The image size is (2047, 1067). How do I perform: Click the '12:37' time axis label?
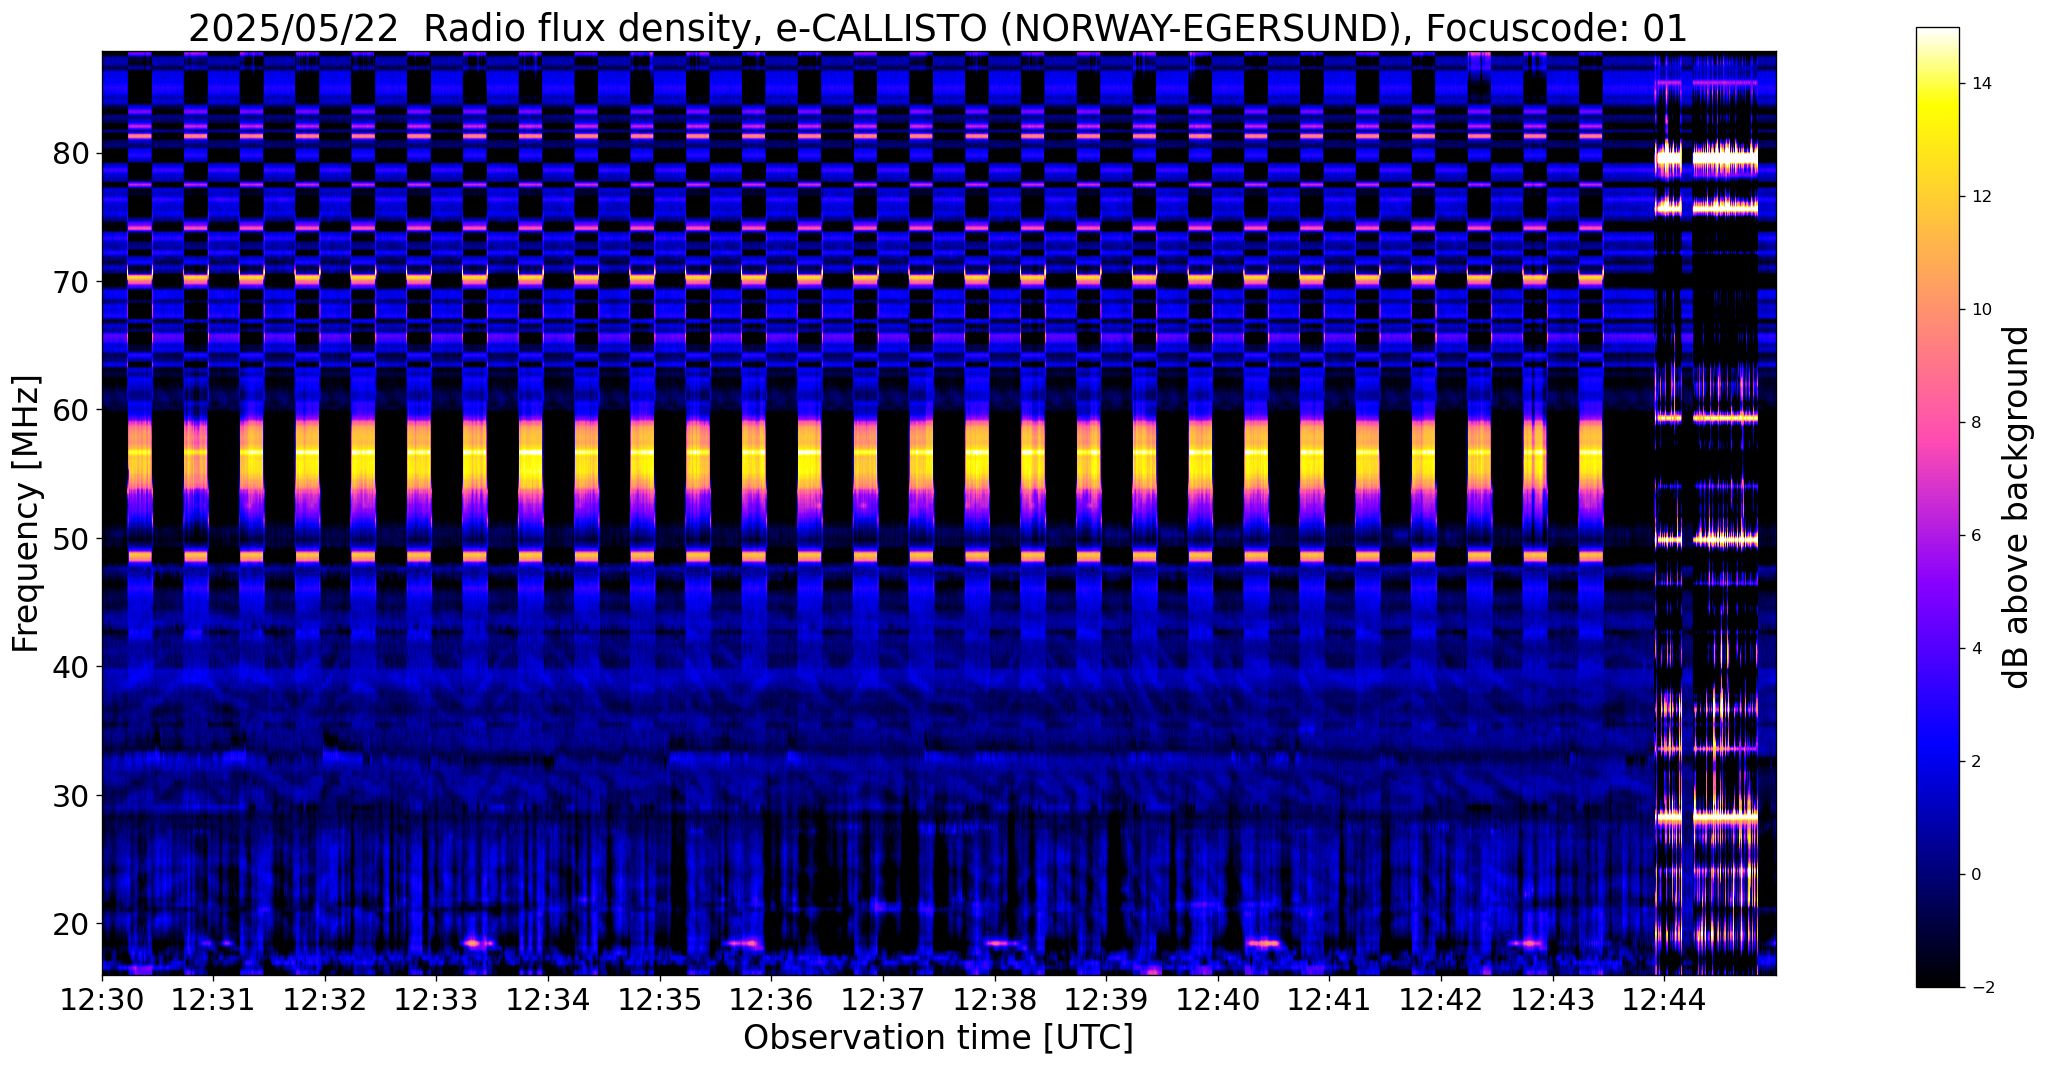882,999
